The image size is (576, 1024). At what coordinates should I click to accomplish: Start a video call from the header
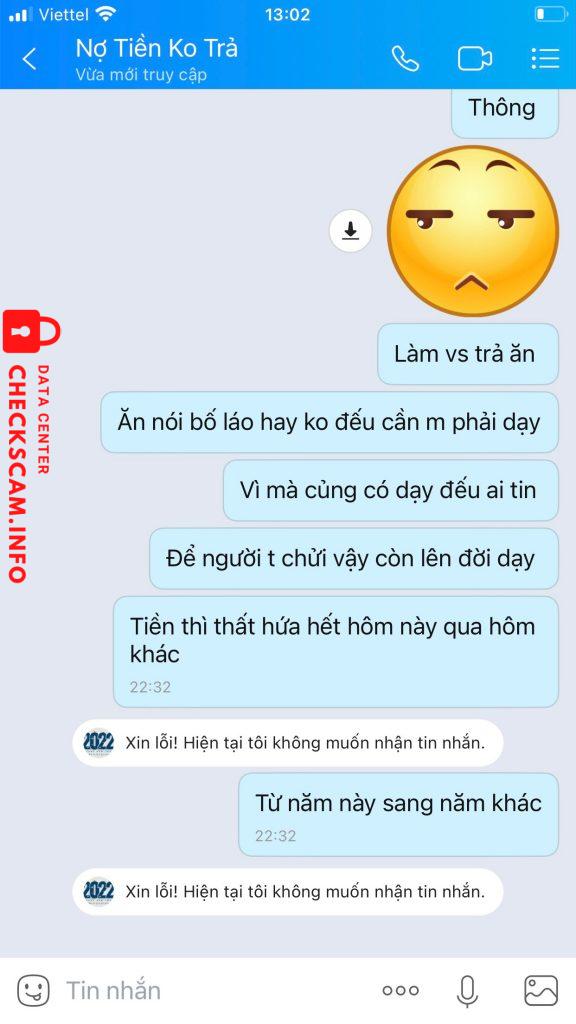click(x=475, y=59)
